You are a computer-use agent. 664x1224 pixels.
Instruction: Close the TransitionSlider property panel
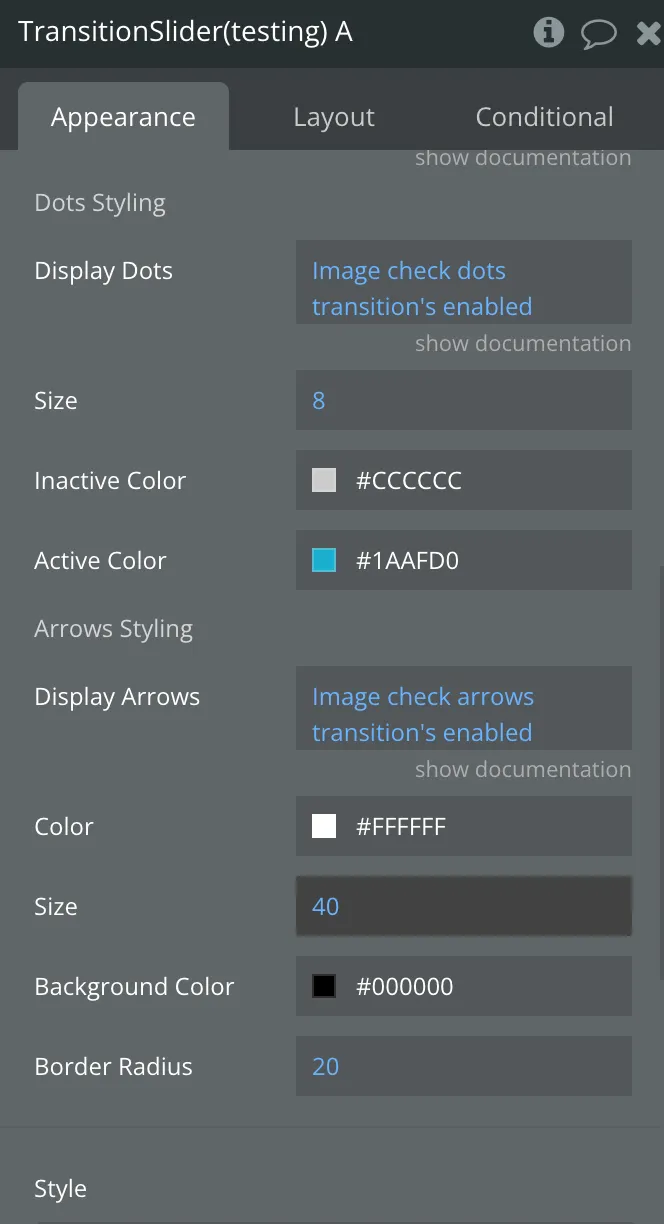pyautogui.click(x=648, y=34)
